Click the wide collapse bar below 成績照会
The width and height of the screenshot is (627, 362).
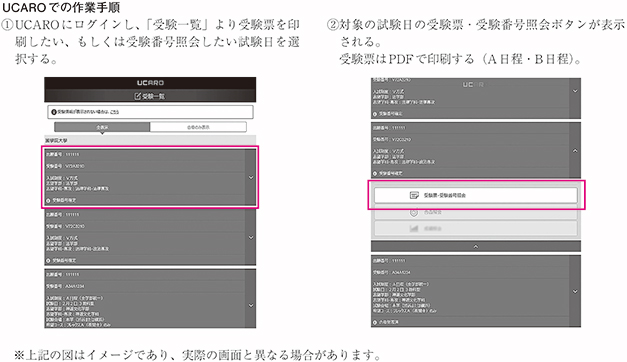(x=476, y=246)
